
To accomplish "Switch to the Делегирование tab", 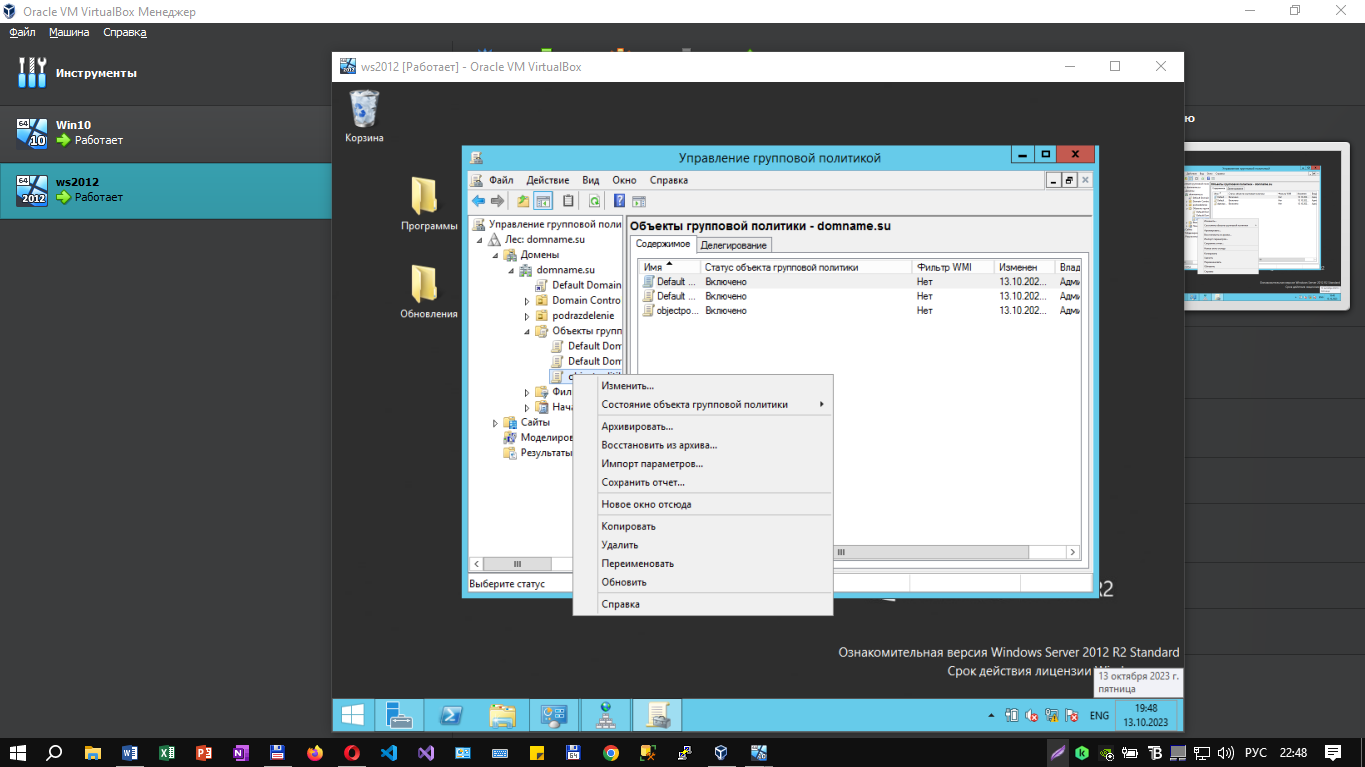I will click(x=734, y=245).
